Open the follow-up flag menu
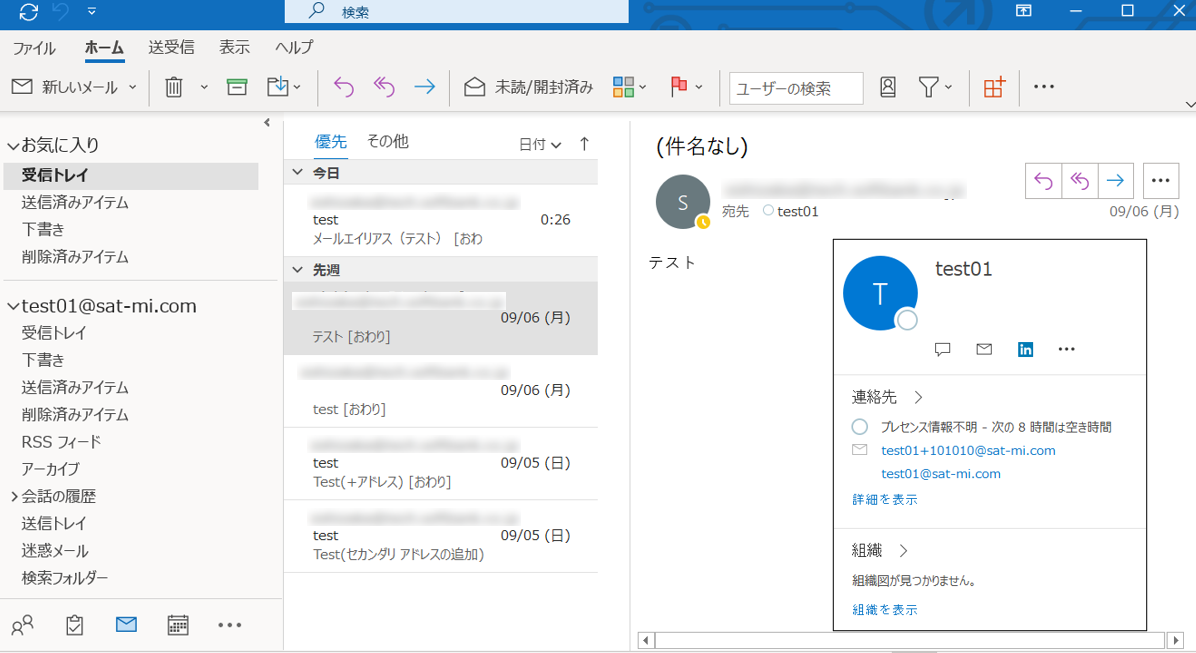The image size is (1196, 653). 686,87
